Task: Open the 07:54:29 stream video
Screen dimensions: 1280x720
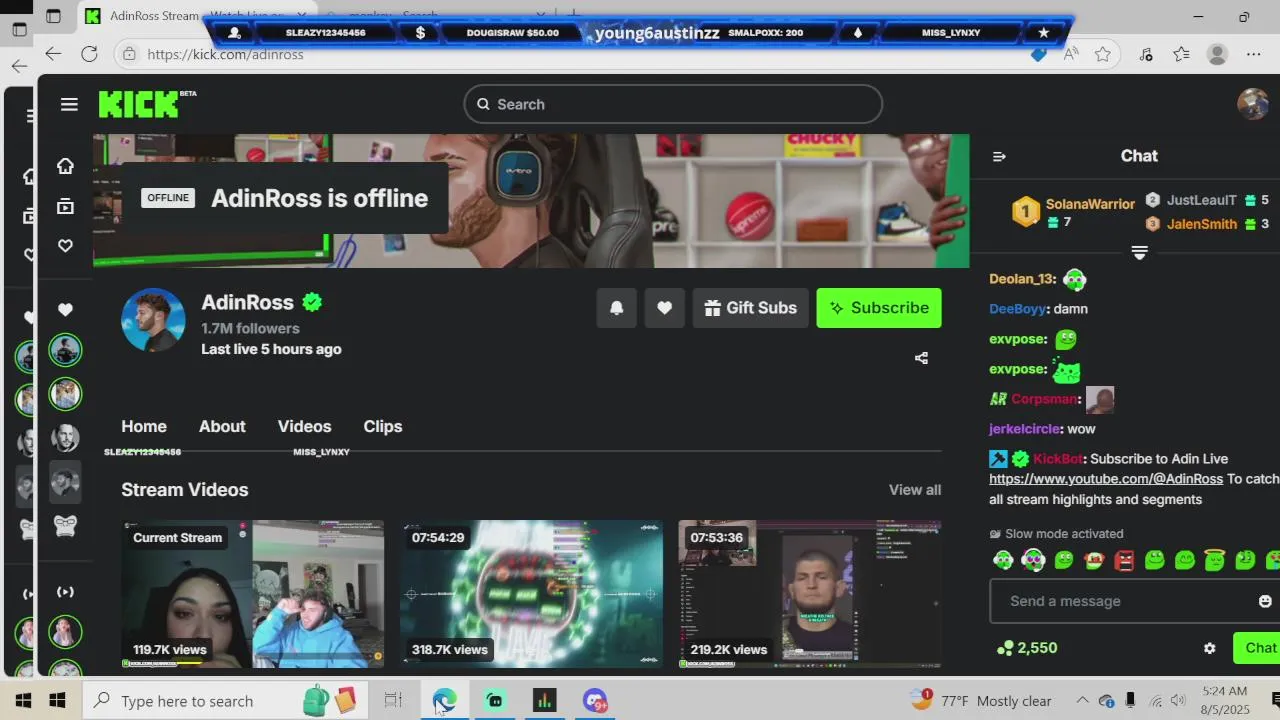Action: click(532, 594)
